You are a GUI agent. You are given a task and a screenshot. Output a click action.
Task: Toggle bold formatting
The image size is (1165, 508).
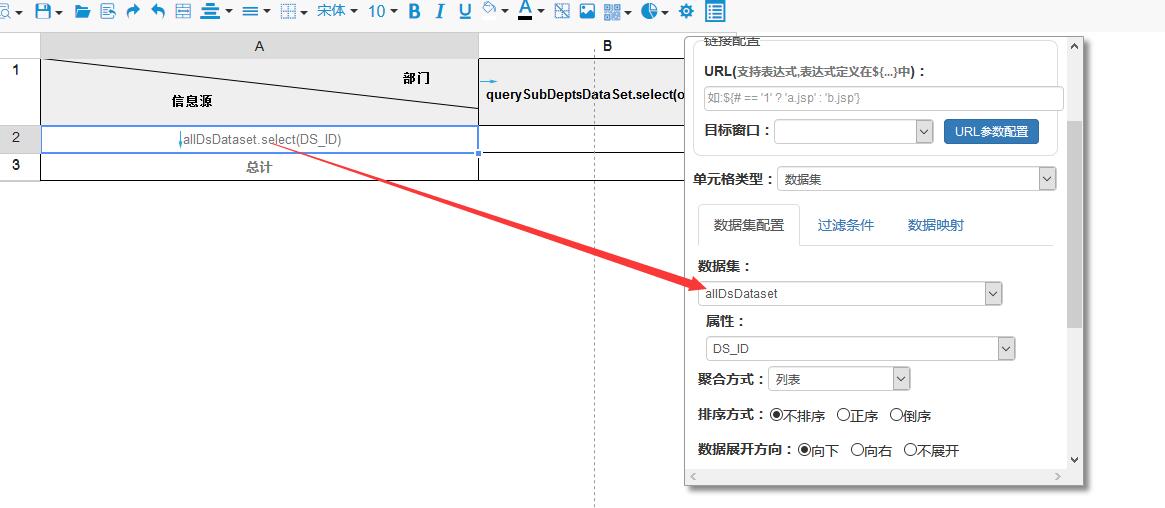pyautogui.click(x=414, y=11)
